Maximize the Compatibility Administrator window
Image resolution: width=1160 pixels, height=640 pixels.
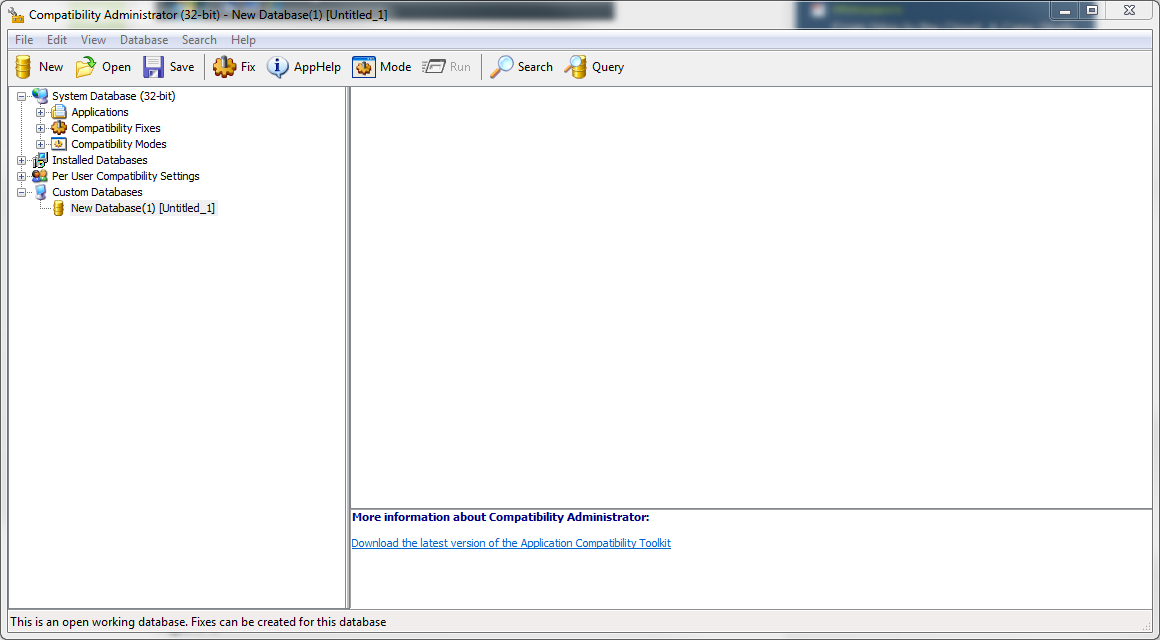point(1092,10)
